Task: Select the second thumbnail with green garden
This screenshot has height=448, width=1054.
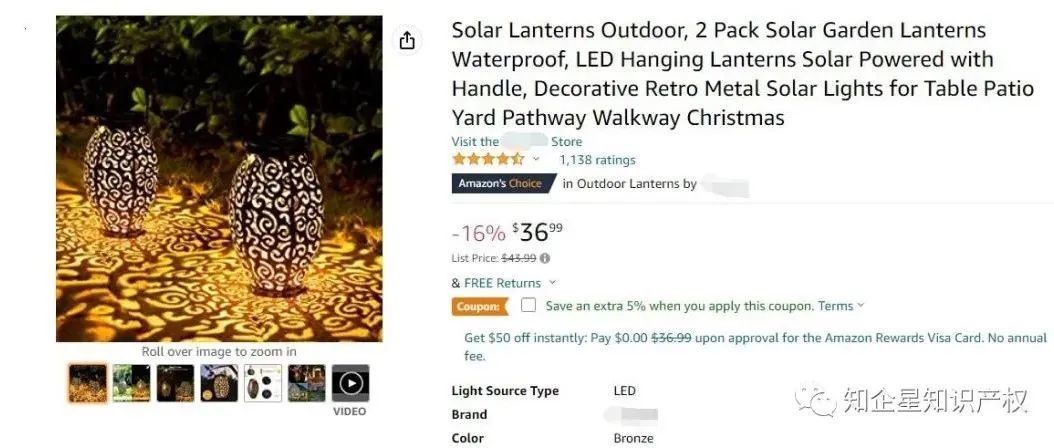Action: point(131,383)
